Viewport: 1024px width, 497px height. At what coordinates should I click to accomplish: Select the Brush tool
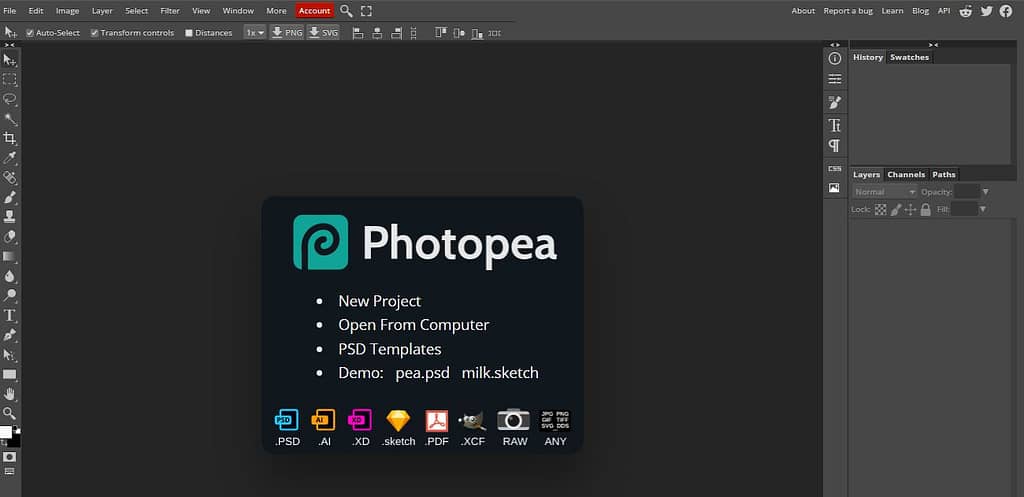coord(10,197)
